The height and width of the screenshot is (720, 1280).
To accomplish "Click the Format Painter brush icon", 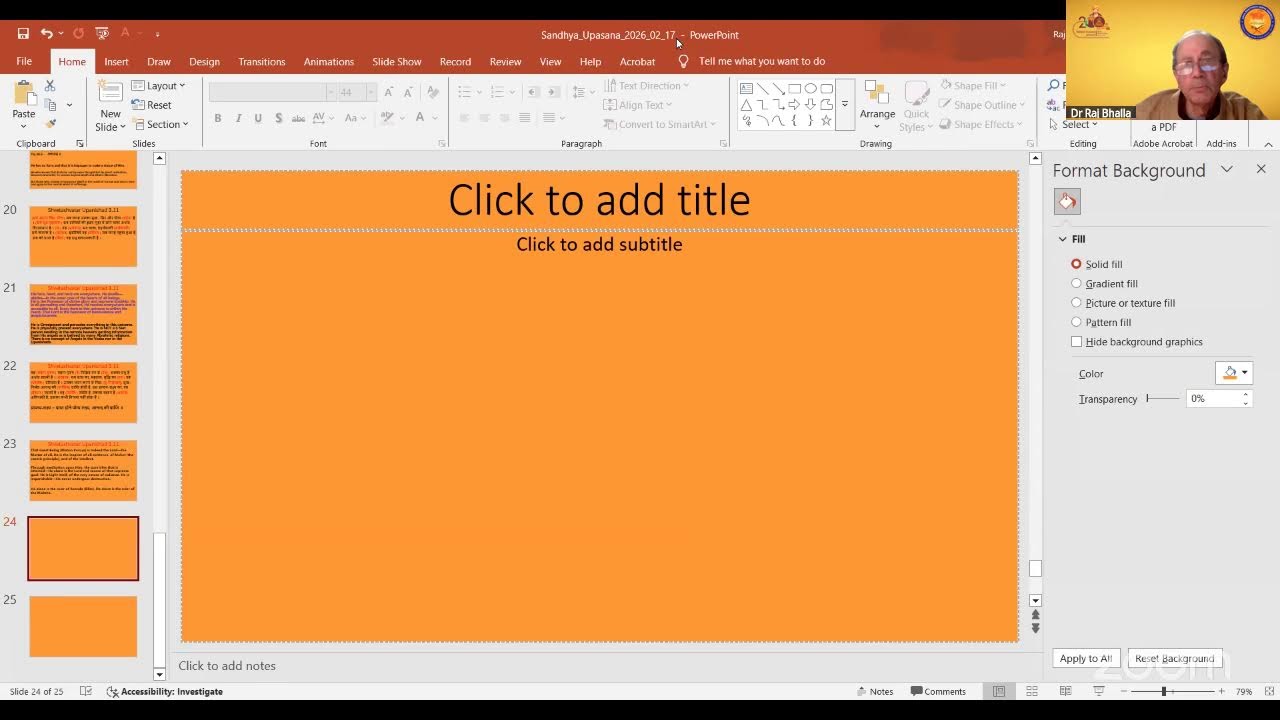I will [50, 124].
